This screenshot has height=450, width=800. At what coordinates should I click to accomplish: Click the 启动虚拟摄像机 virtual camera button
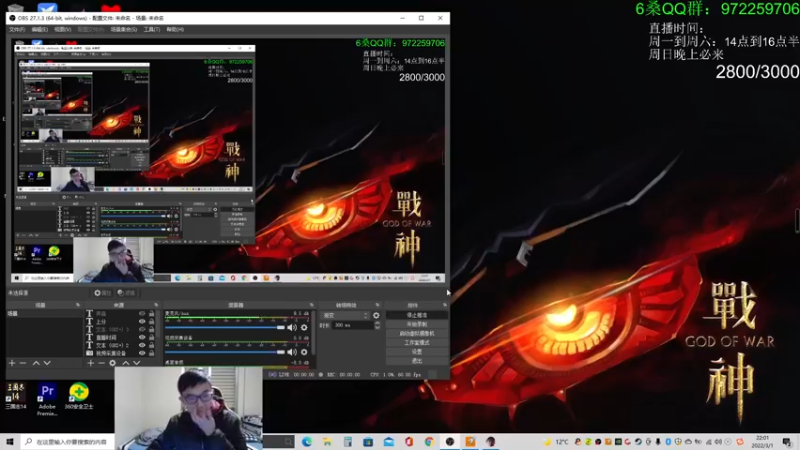417,333
